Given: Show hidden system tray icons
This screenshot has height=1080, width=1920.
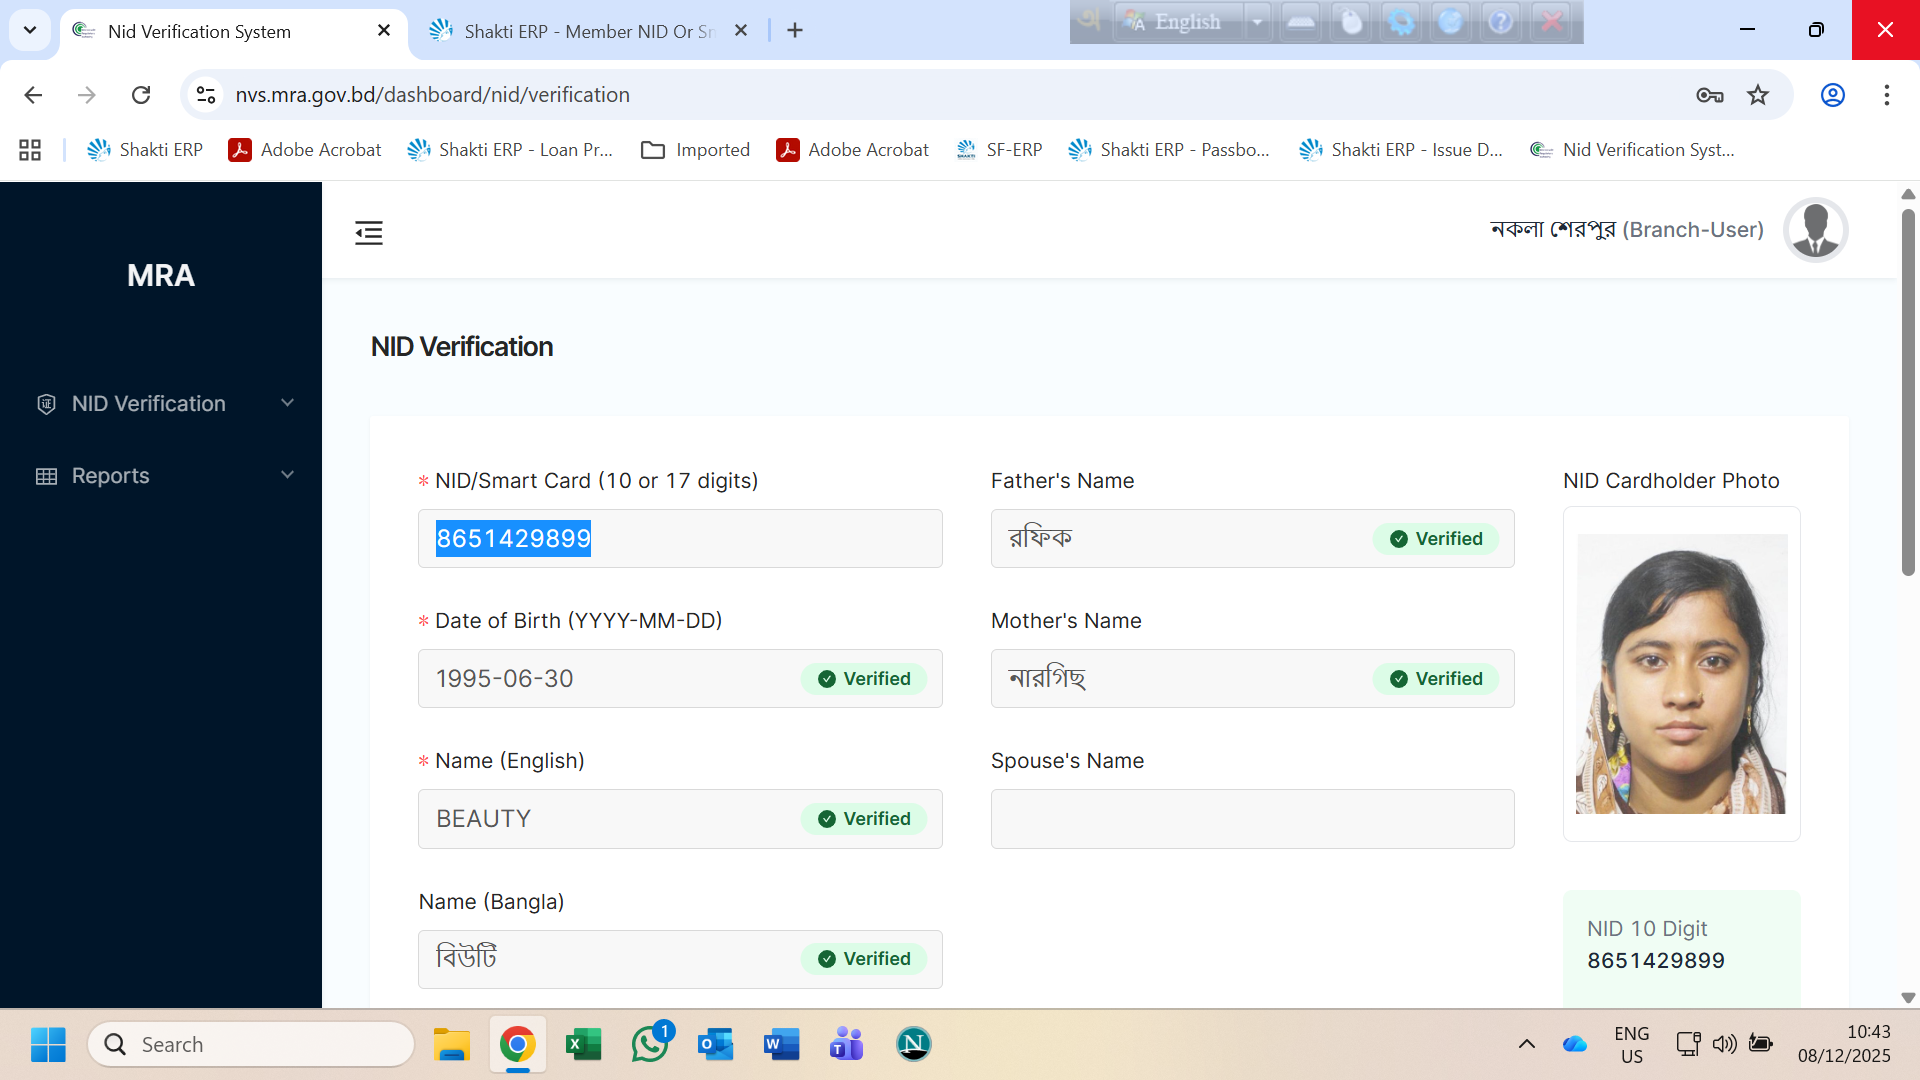Looking at the screenshot, I should click(1526, 1044).
